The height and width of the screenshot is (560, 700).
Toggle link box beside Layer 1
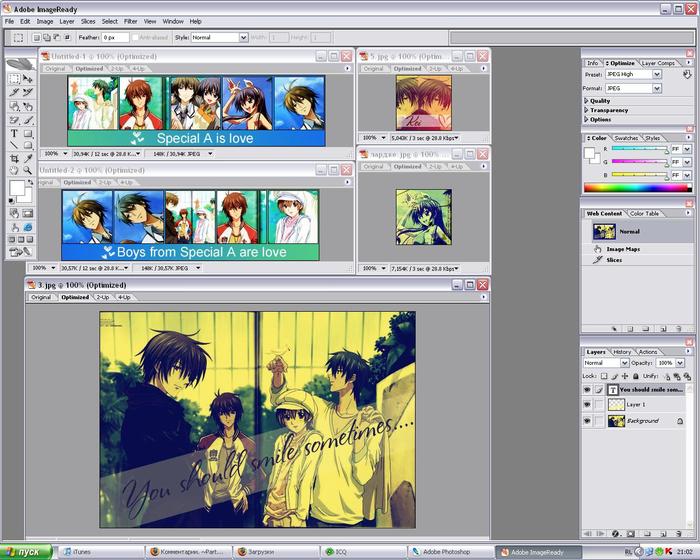[x=600, y=405]
